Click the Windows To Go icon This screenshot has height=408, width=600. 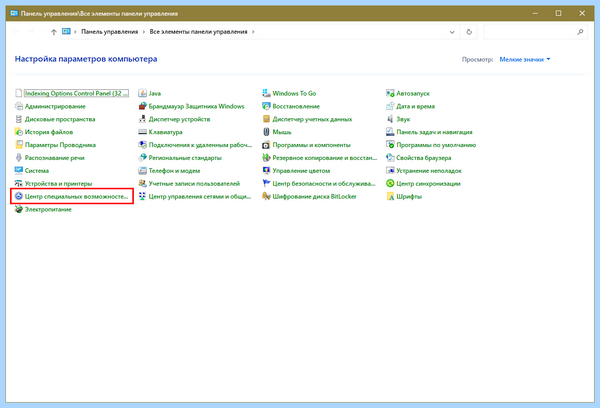266,93
